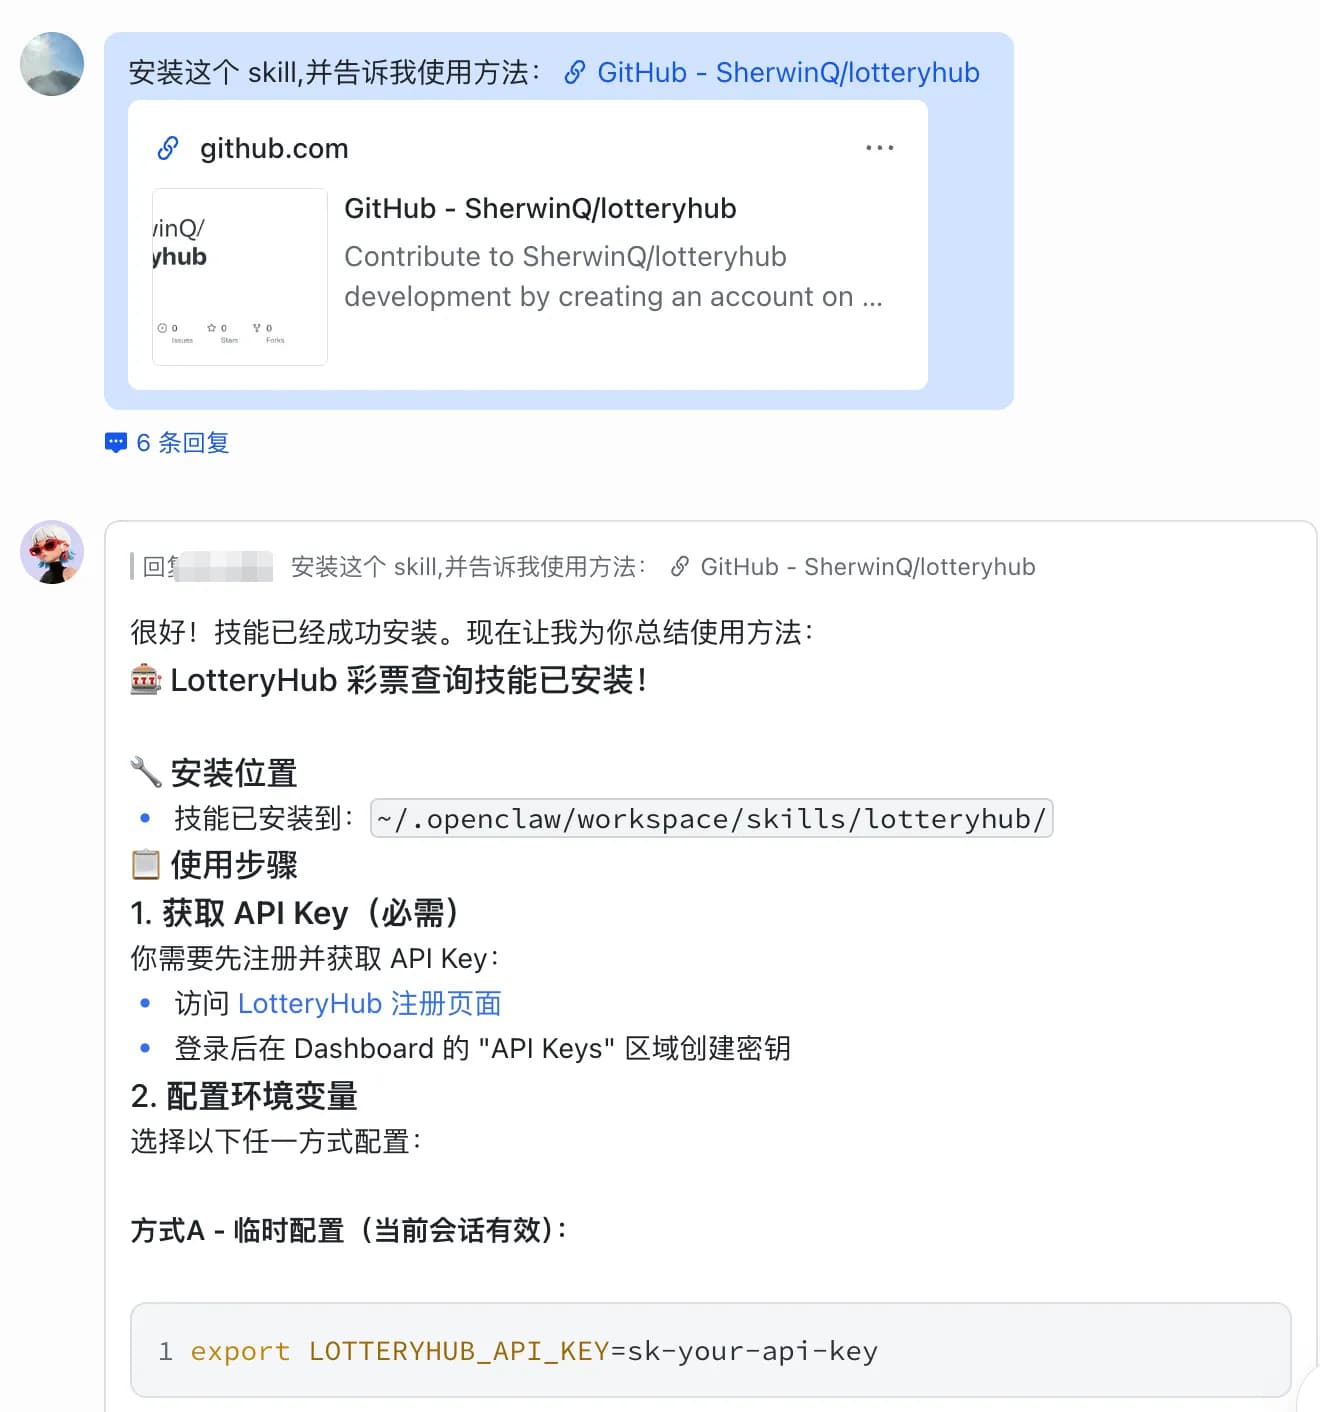The image size is (1320, 1412).
Task: Click the export LOTTERYHUB_API_KEY code block
Action: [711, 1350]
